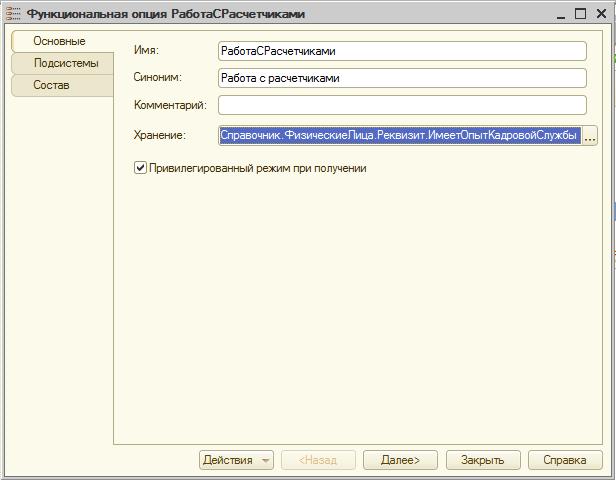Click the Синоним input field
This screenshot has height=480, width=616.
pos(402,78)
